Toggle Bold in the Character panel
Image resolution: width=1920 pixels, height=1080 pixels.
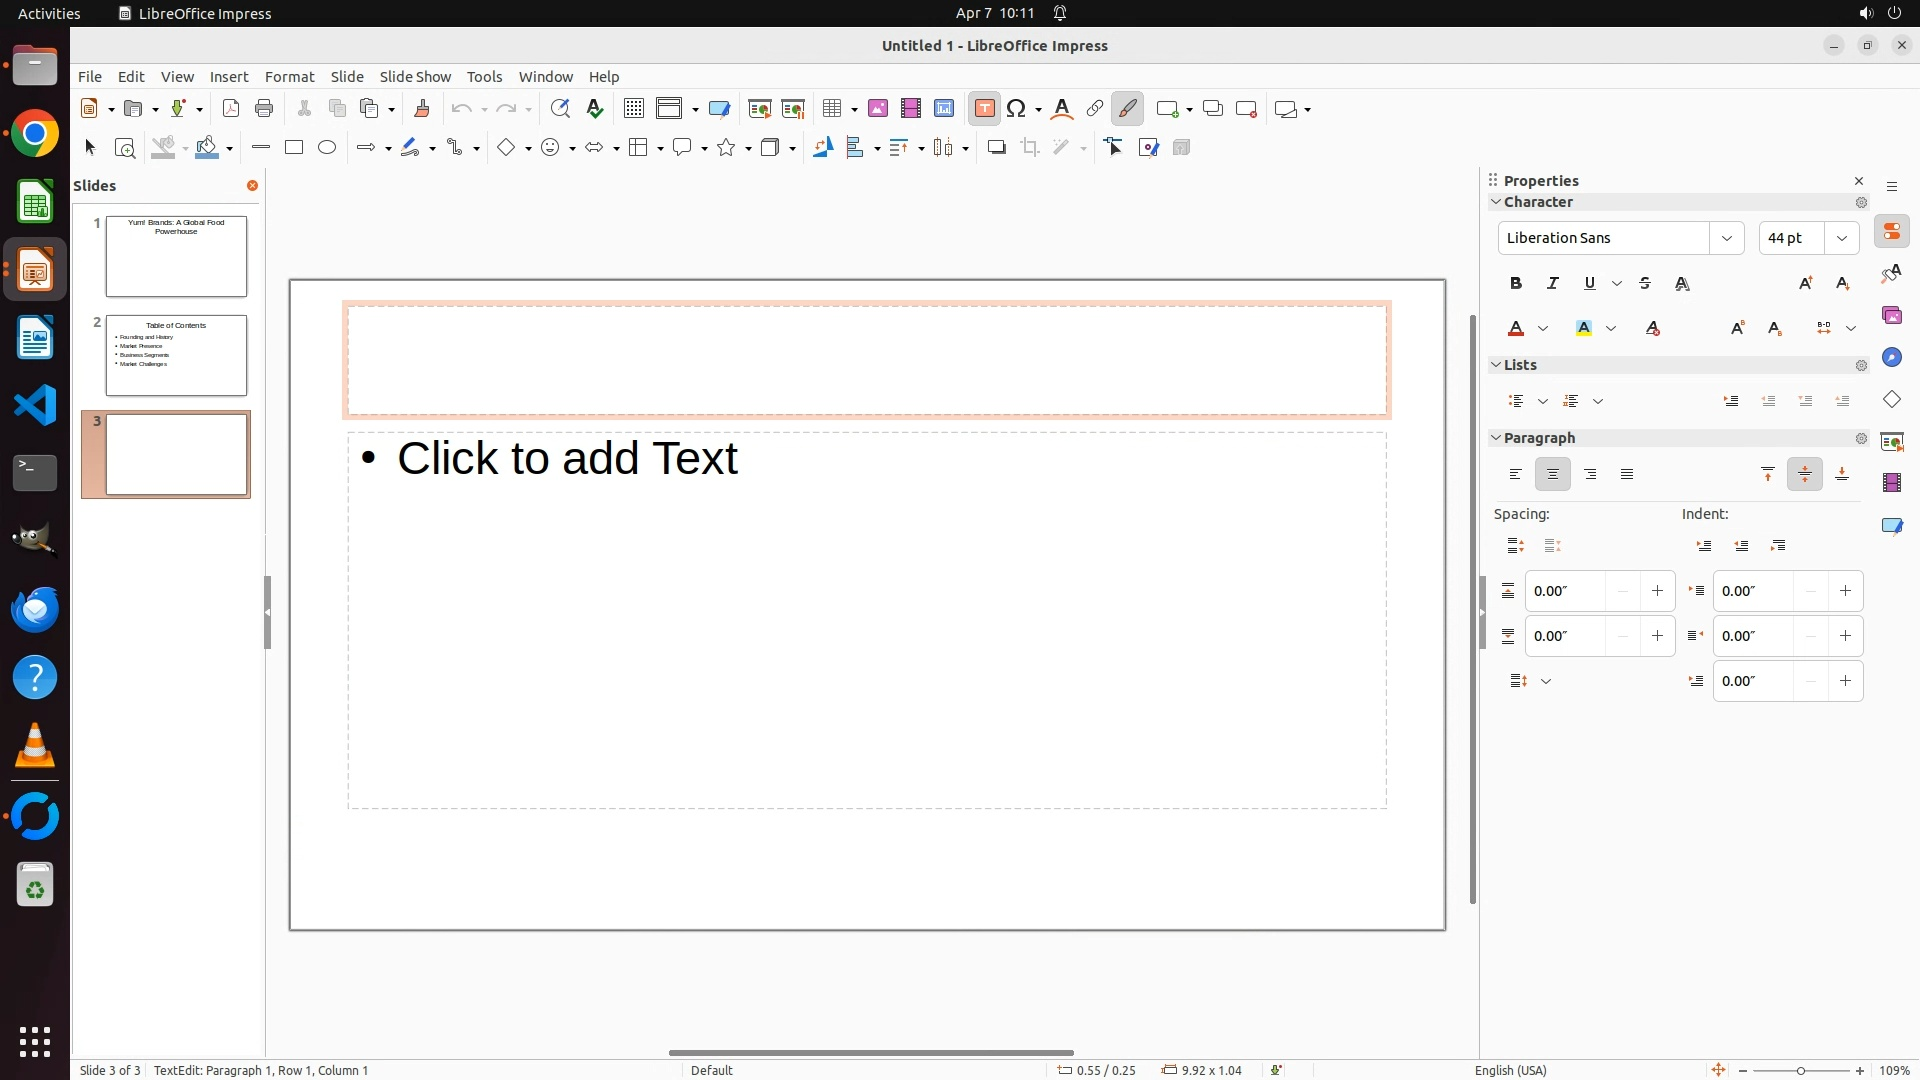1516,284
